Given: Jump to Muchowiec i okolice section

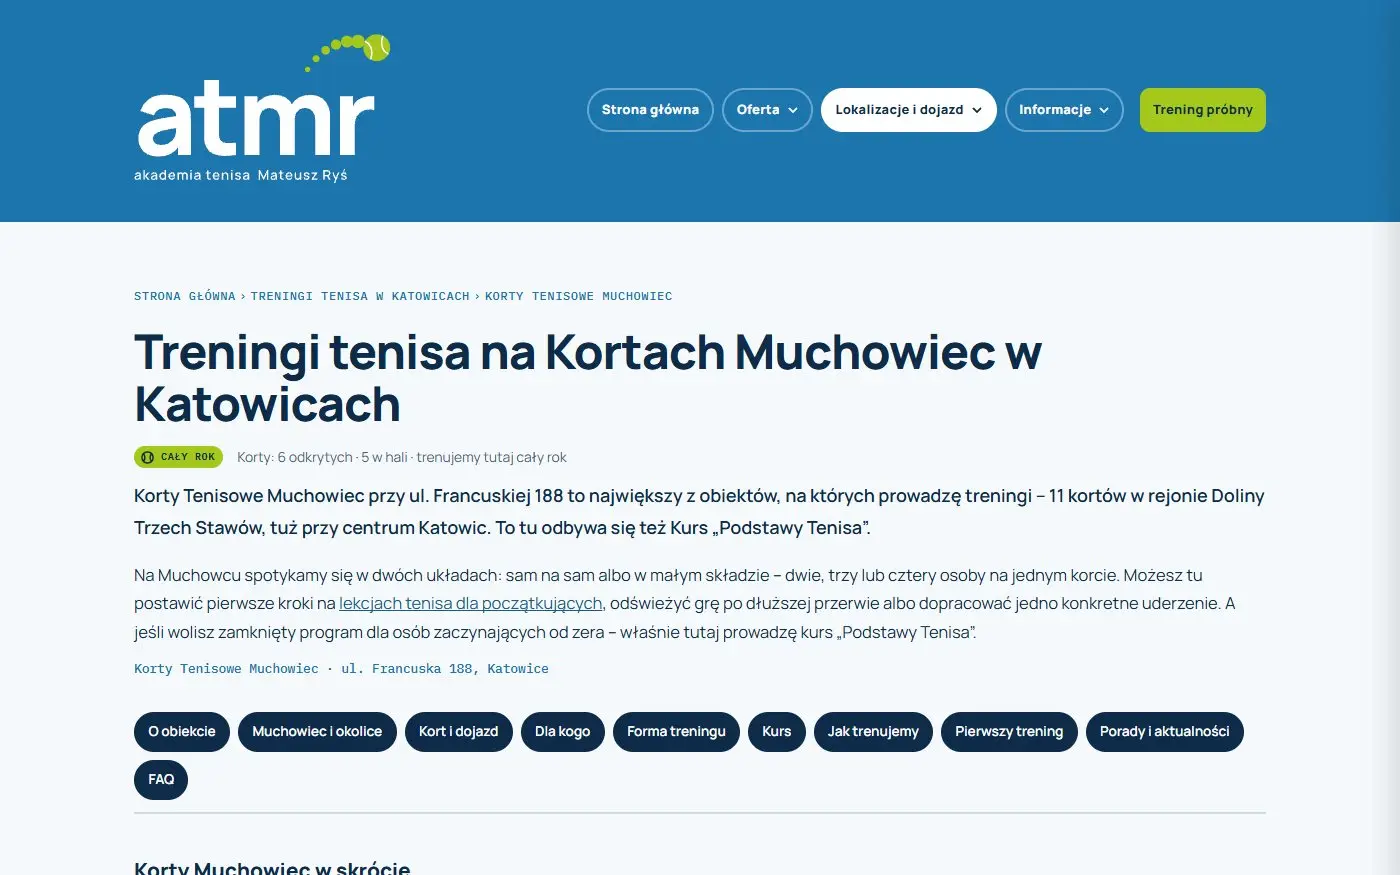Looking at the screenshot, I should [317, 732].
